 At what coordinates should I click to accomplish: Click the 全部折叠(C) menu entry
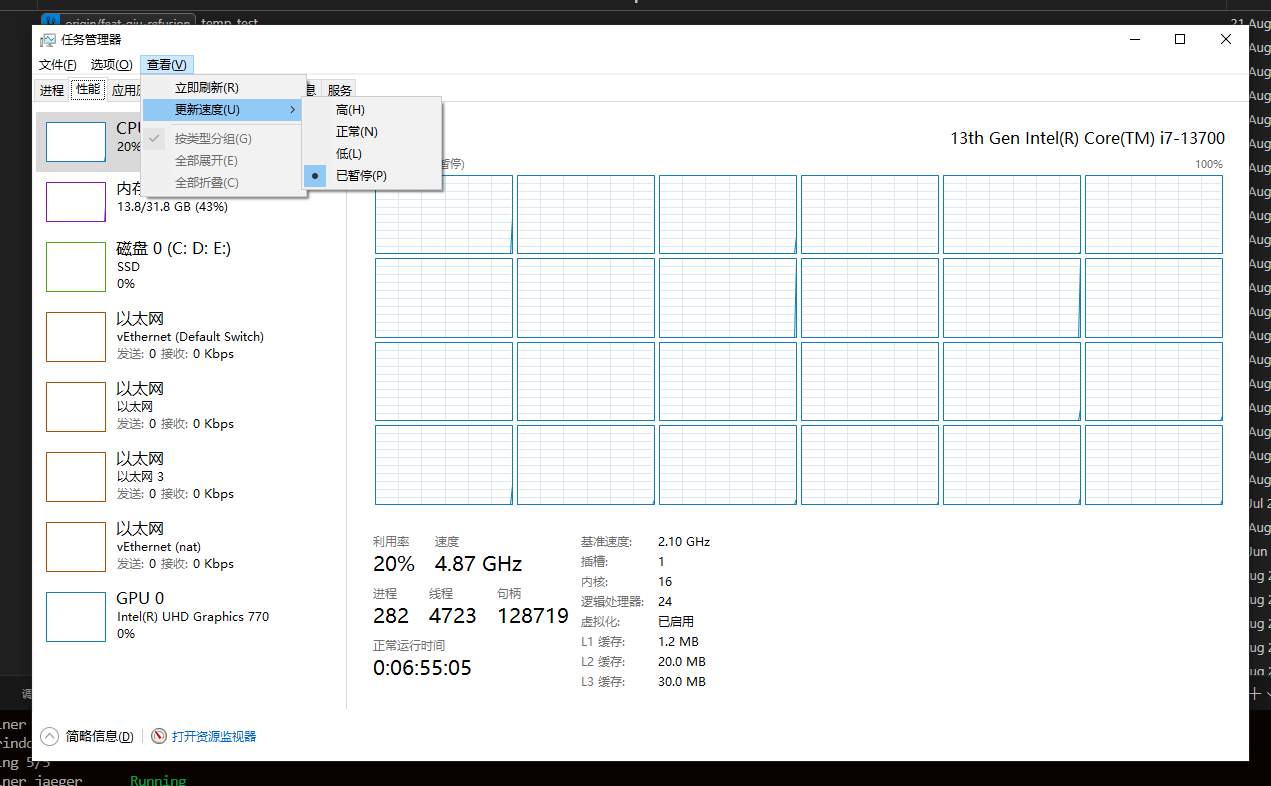click(224, 183)
